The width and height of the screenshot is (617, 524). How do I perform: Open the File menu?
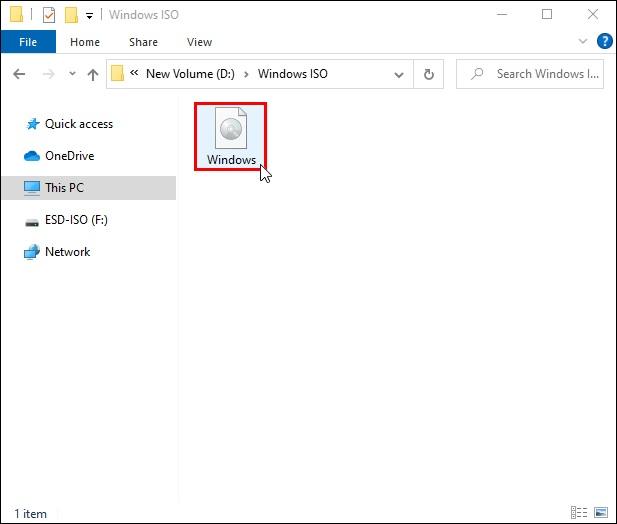(27, 42)
